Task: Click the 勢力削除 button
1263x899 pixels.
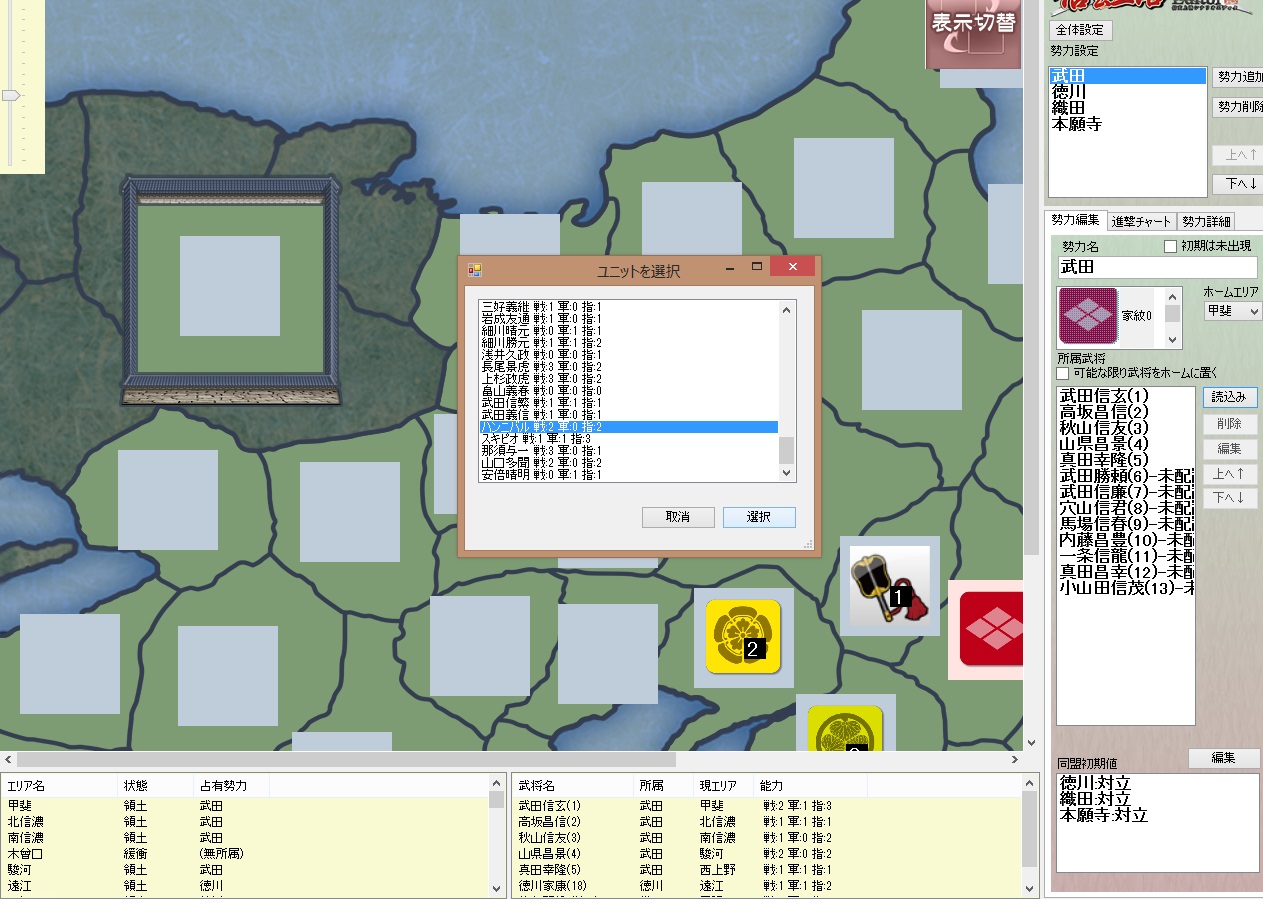Action: click(x=1237, y=107)
